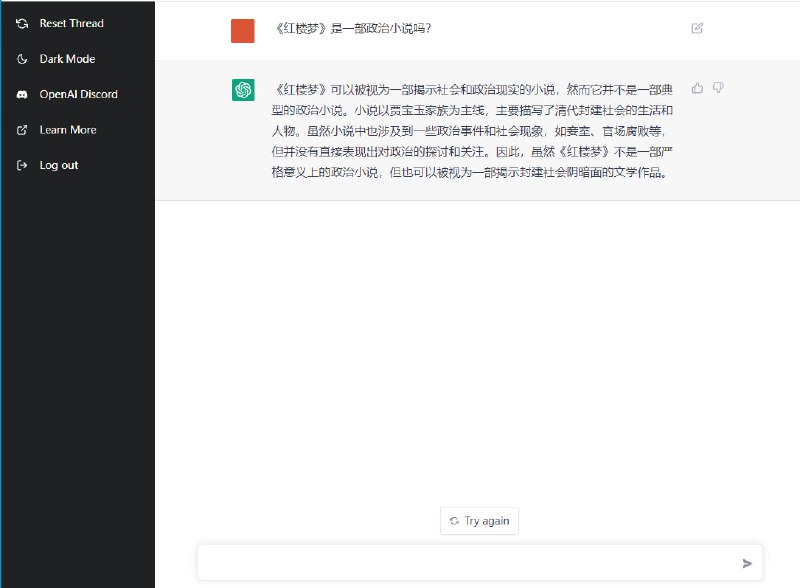Image resolution: width=800 pixels, height=588 pixels.
Task: Click the Learn More external link icon
Action: coord(22,130)
